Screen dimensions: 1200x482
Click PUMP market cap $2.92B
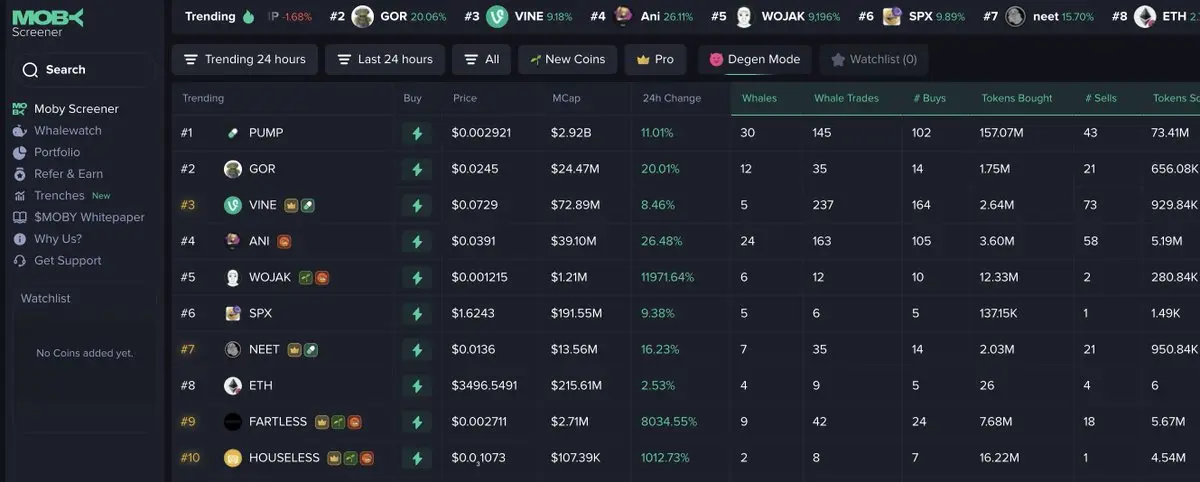tap(571, 133)
